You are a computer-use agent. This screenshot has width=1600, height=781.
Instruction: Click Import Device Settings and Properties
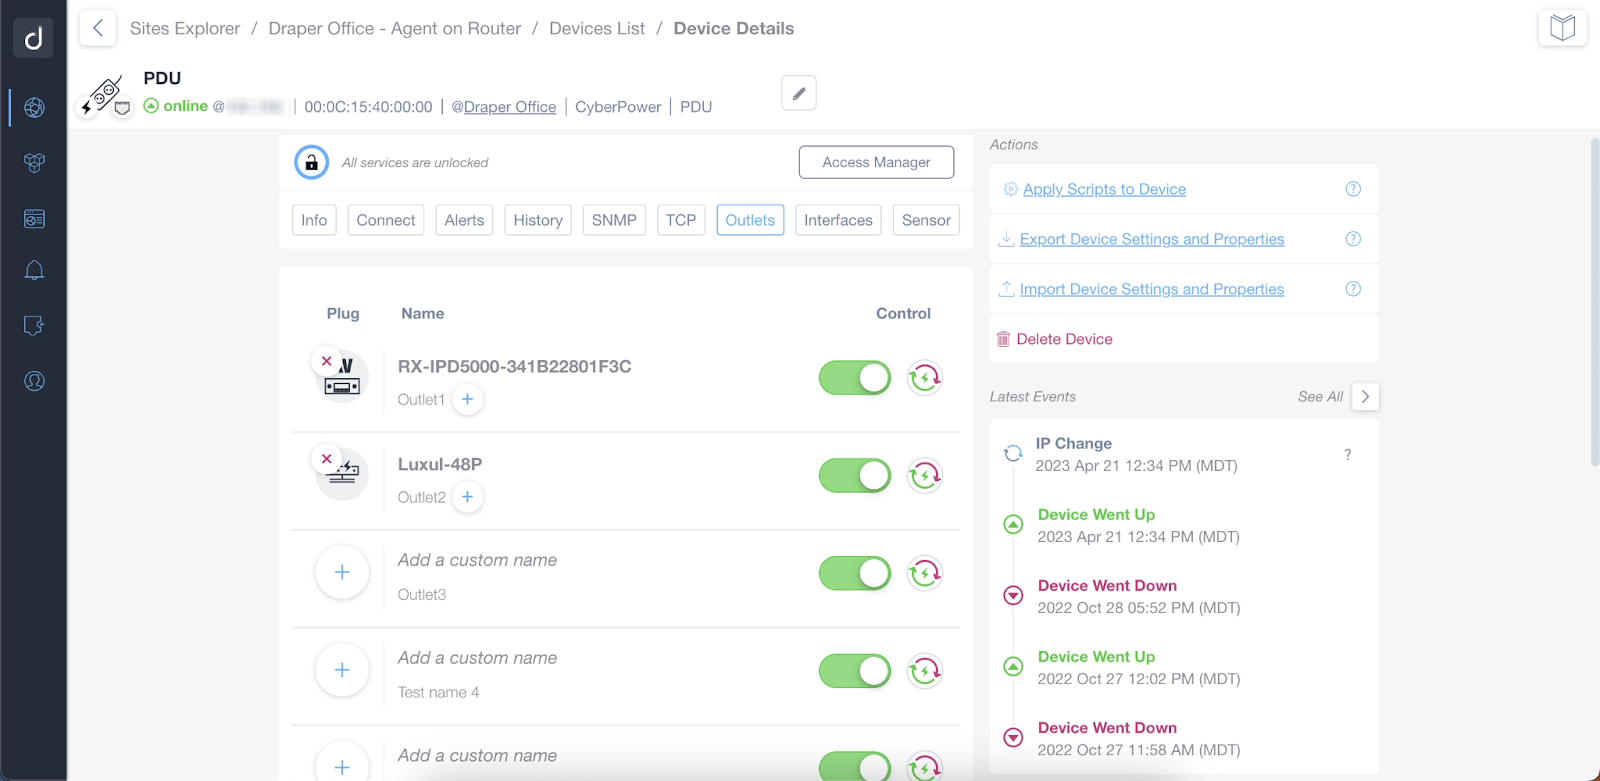1152,289
